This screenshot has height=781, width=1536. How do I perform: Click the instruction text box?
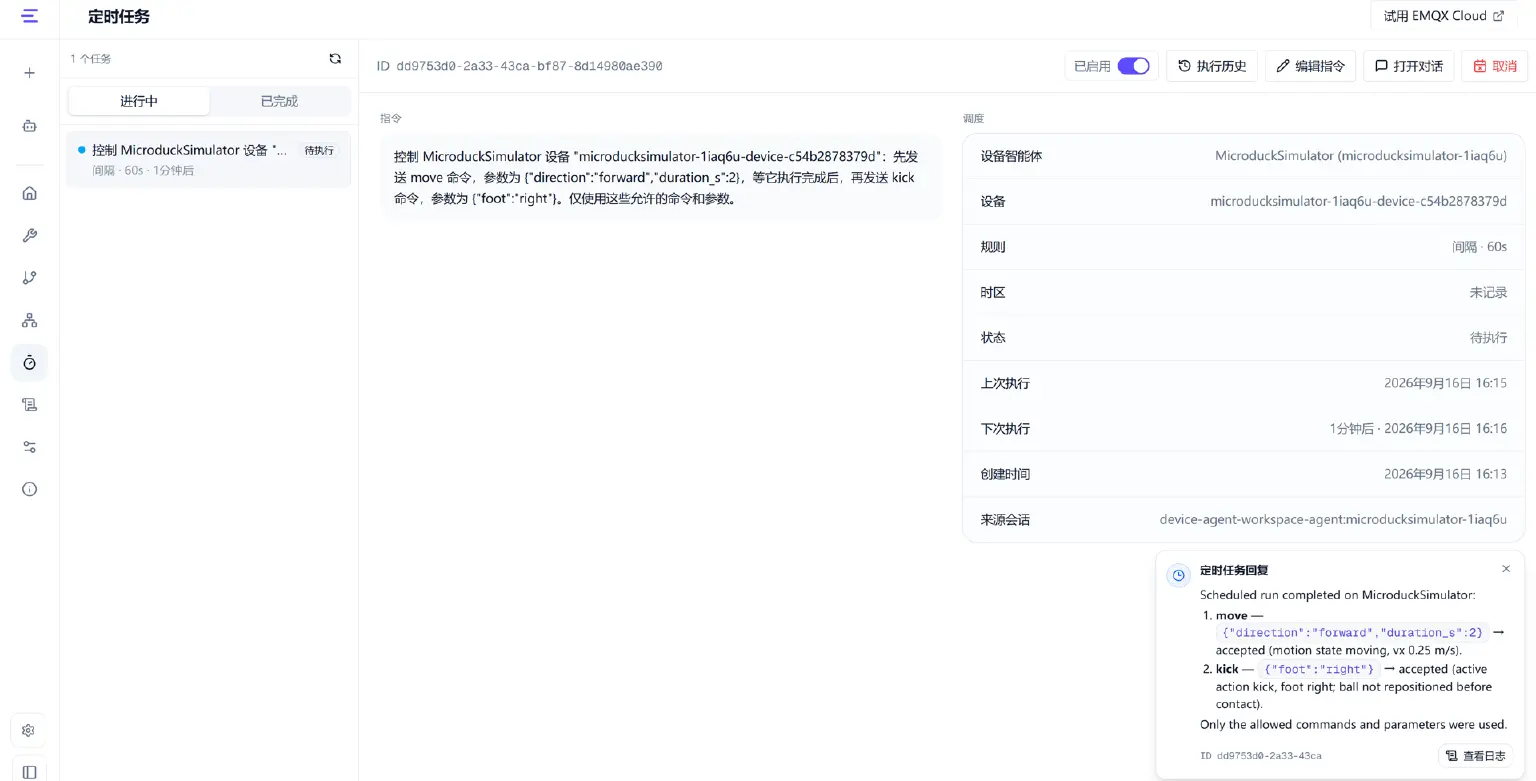tap(661, 178)
